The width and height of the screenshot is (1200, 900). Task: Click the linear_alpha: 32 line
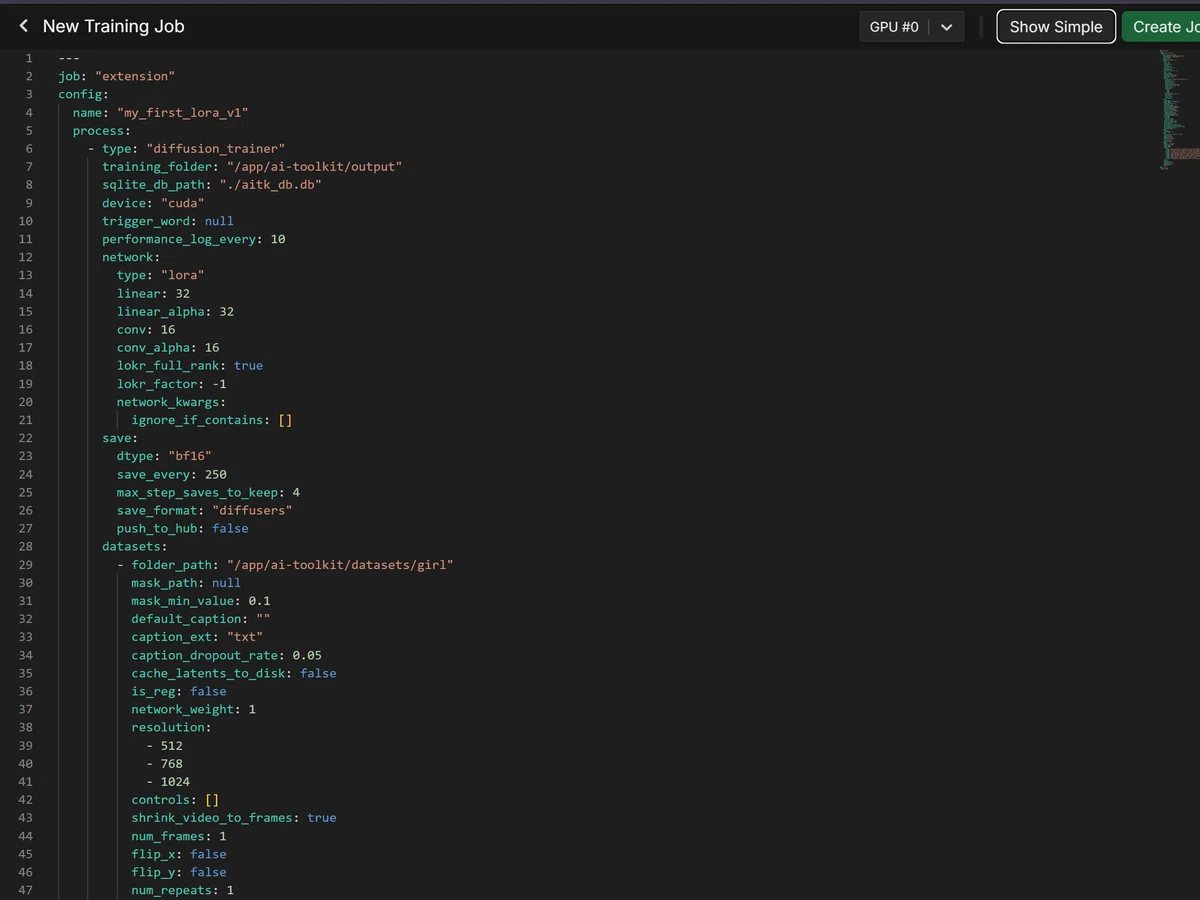coord(175,311)
